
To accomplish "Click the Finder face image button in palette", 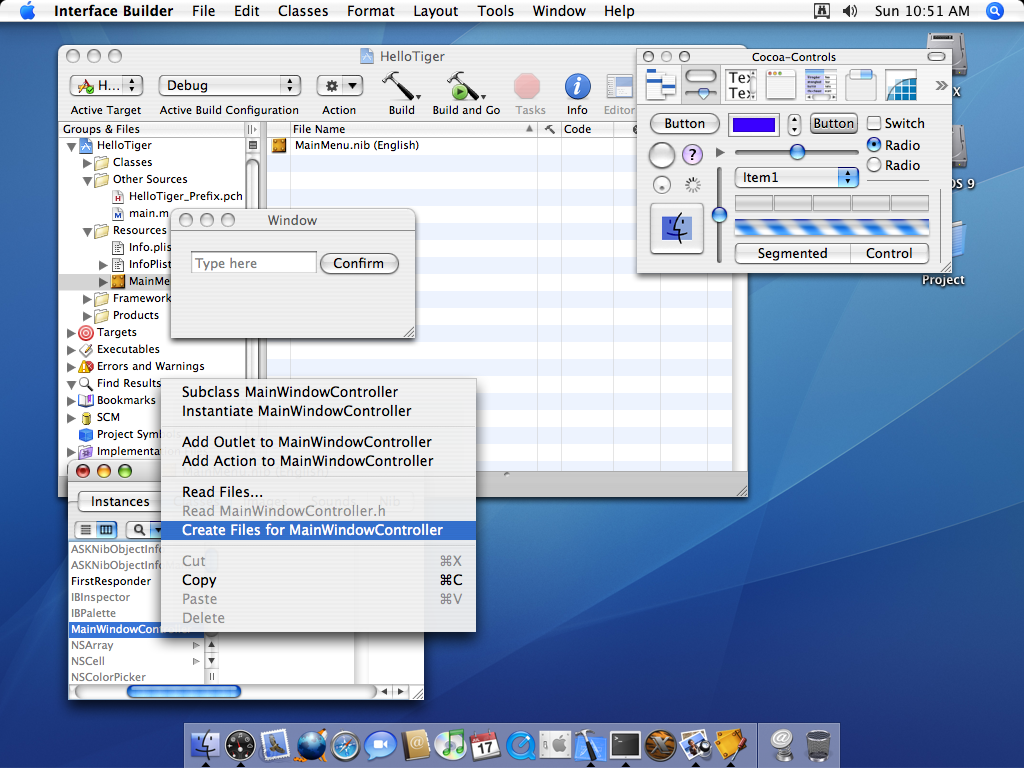I will click(677, 228).
